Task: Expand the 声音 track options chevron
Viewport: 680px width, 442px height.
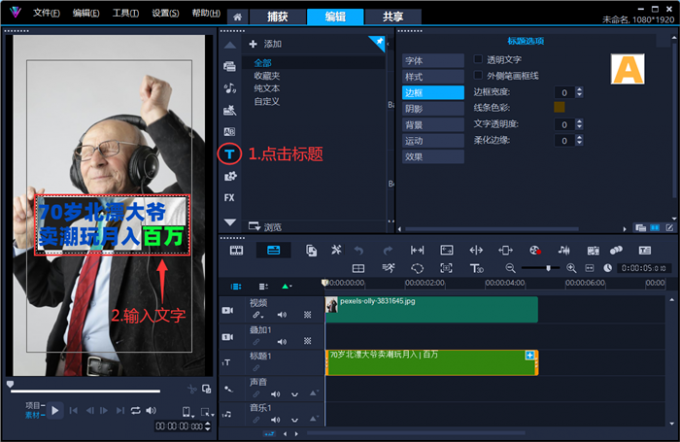Action: [x=295, y=394]
